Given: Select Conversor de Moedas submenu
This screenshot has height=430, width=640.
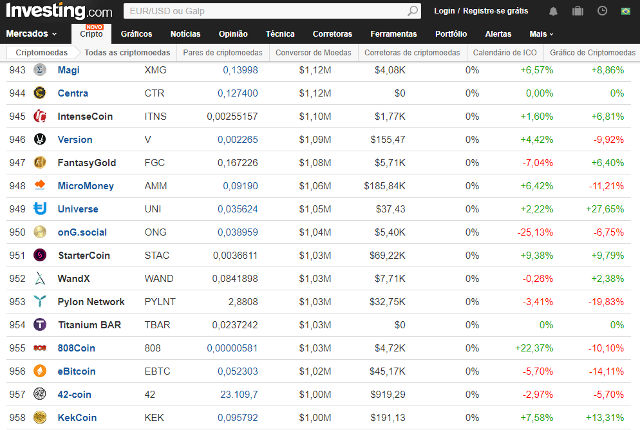Looking at the screenshot, I should 313,53.
